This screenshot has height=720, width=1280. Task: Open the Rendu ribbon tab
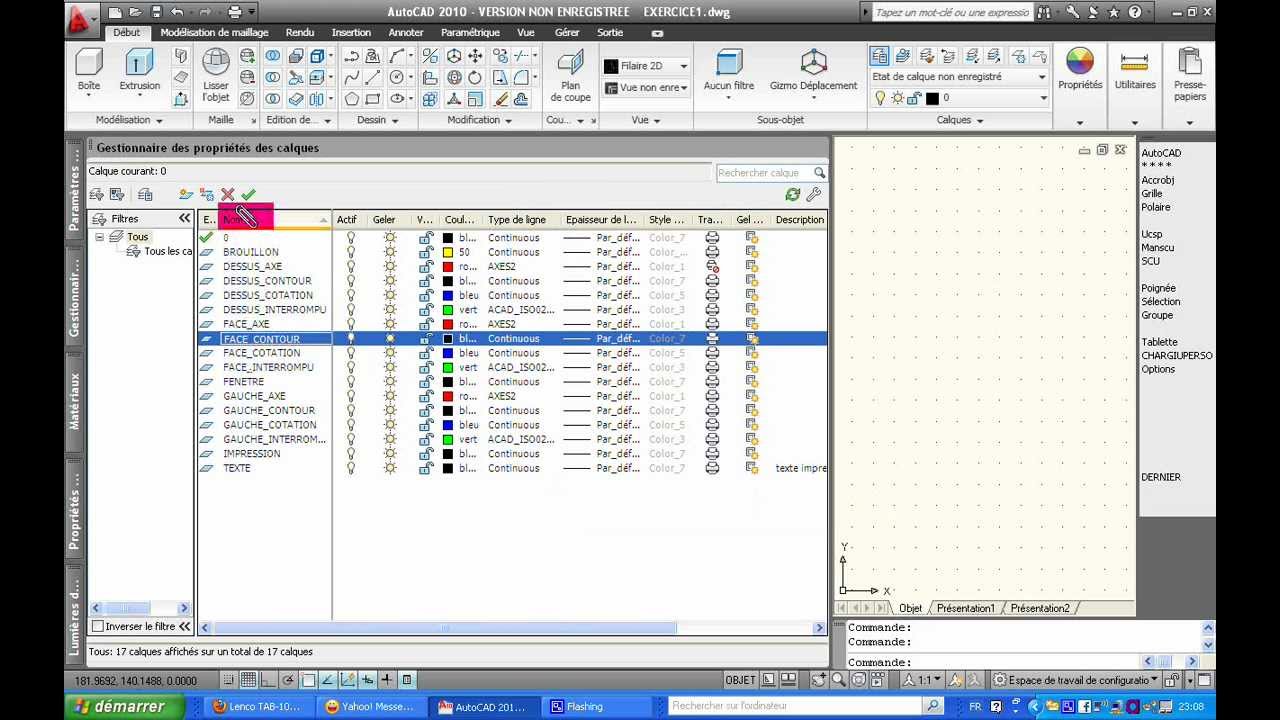(300, 33)
